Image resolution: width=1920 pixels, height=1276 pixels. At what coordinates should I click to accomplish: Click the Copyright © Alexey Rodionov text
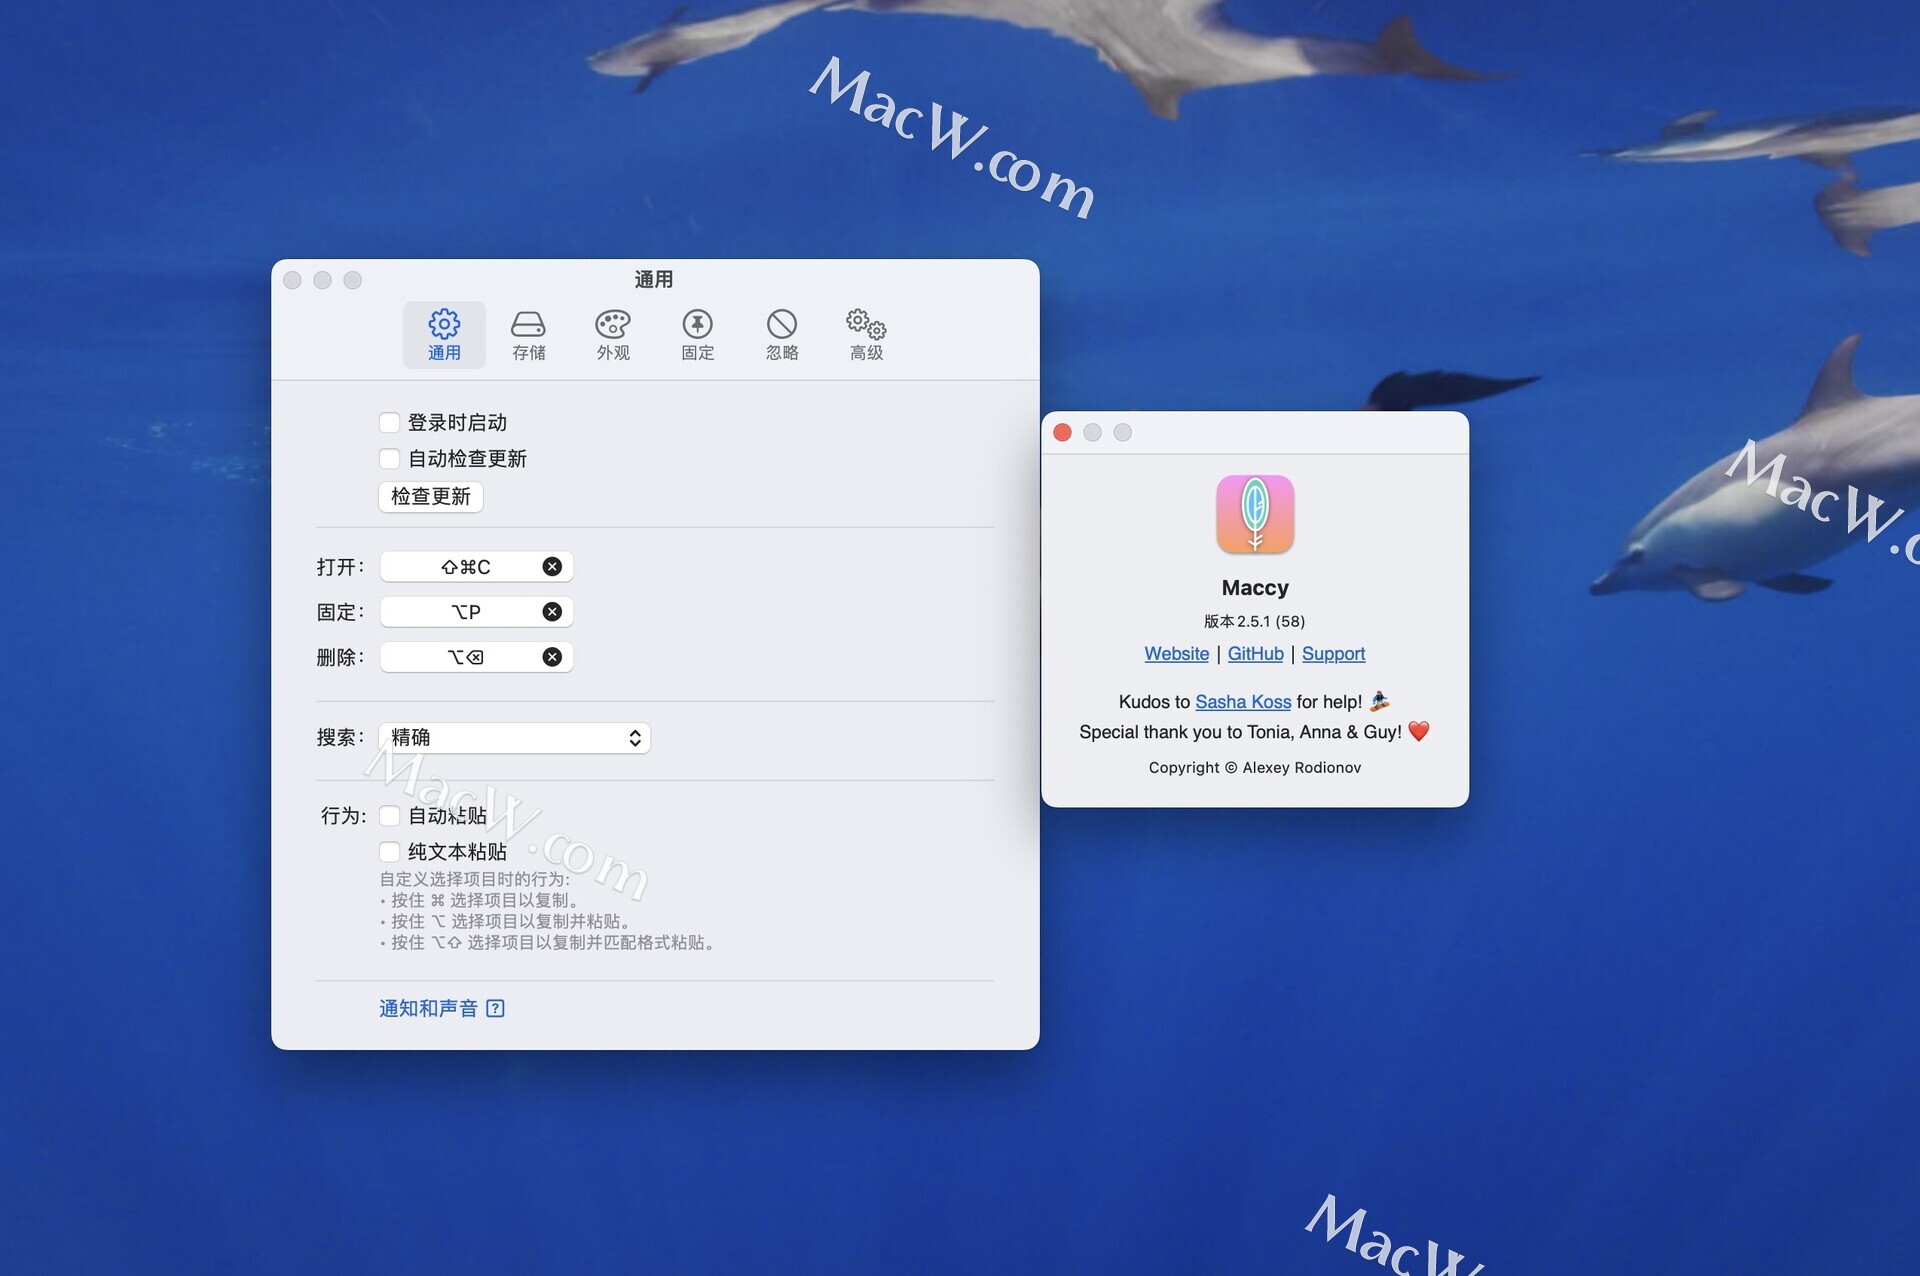click(x=1254, y=768)
